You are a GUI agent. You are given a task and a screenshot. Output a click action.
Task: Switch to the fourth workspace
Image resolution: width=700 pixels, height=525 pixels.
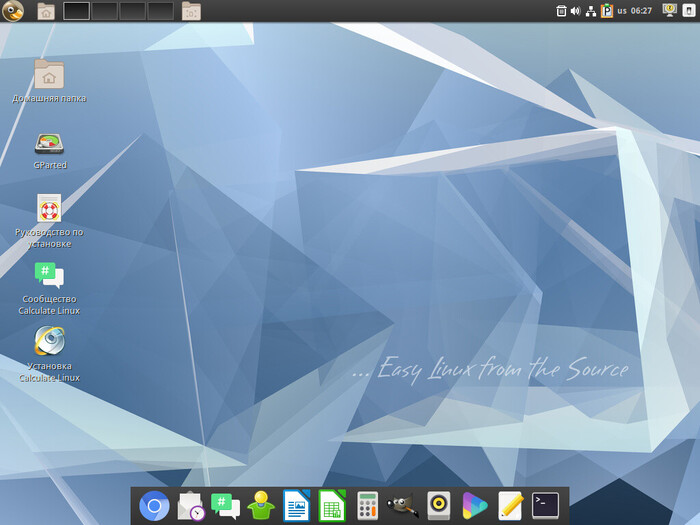(x=160, y=11)
